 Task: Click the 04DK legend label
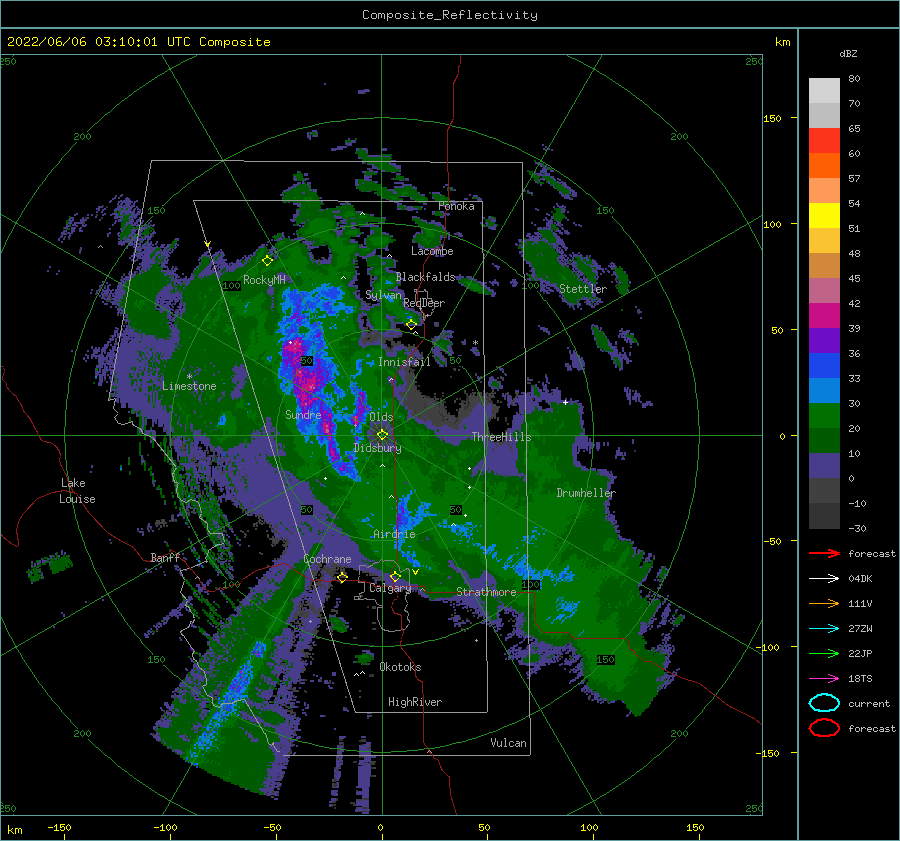(860, 579)
